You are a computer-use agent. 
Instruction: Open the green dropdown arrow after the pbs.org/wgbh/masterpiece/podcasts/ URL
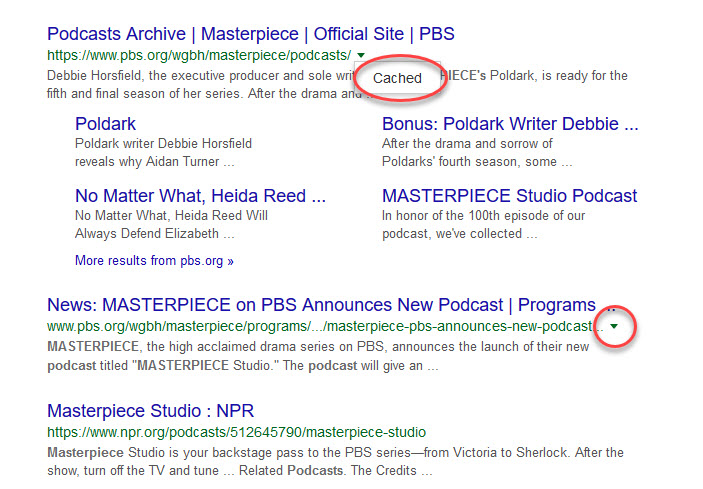click(x=361, y=56)
